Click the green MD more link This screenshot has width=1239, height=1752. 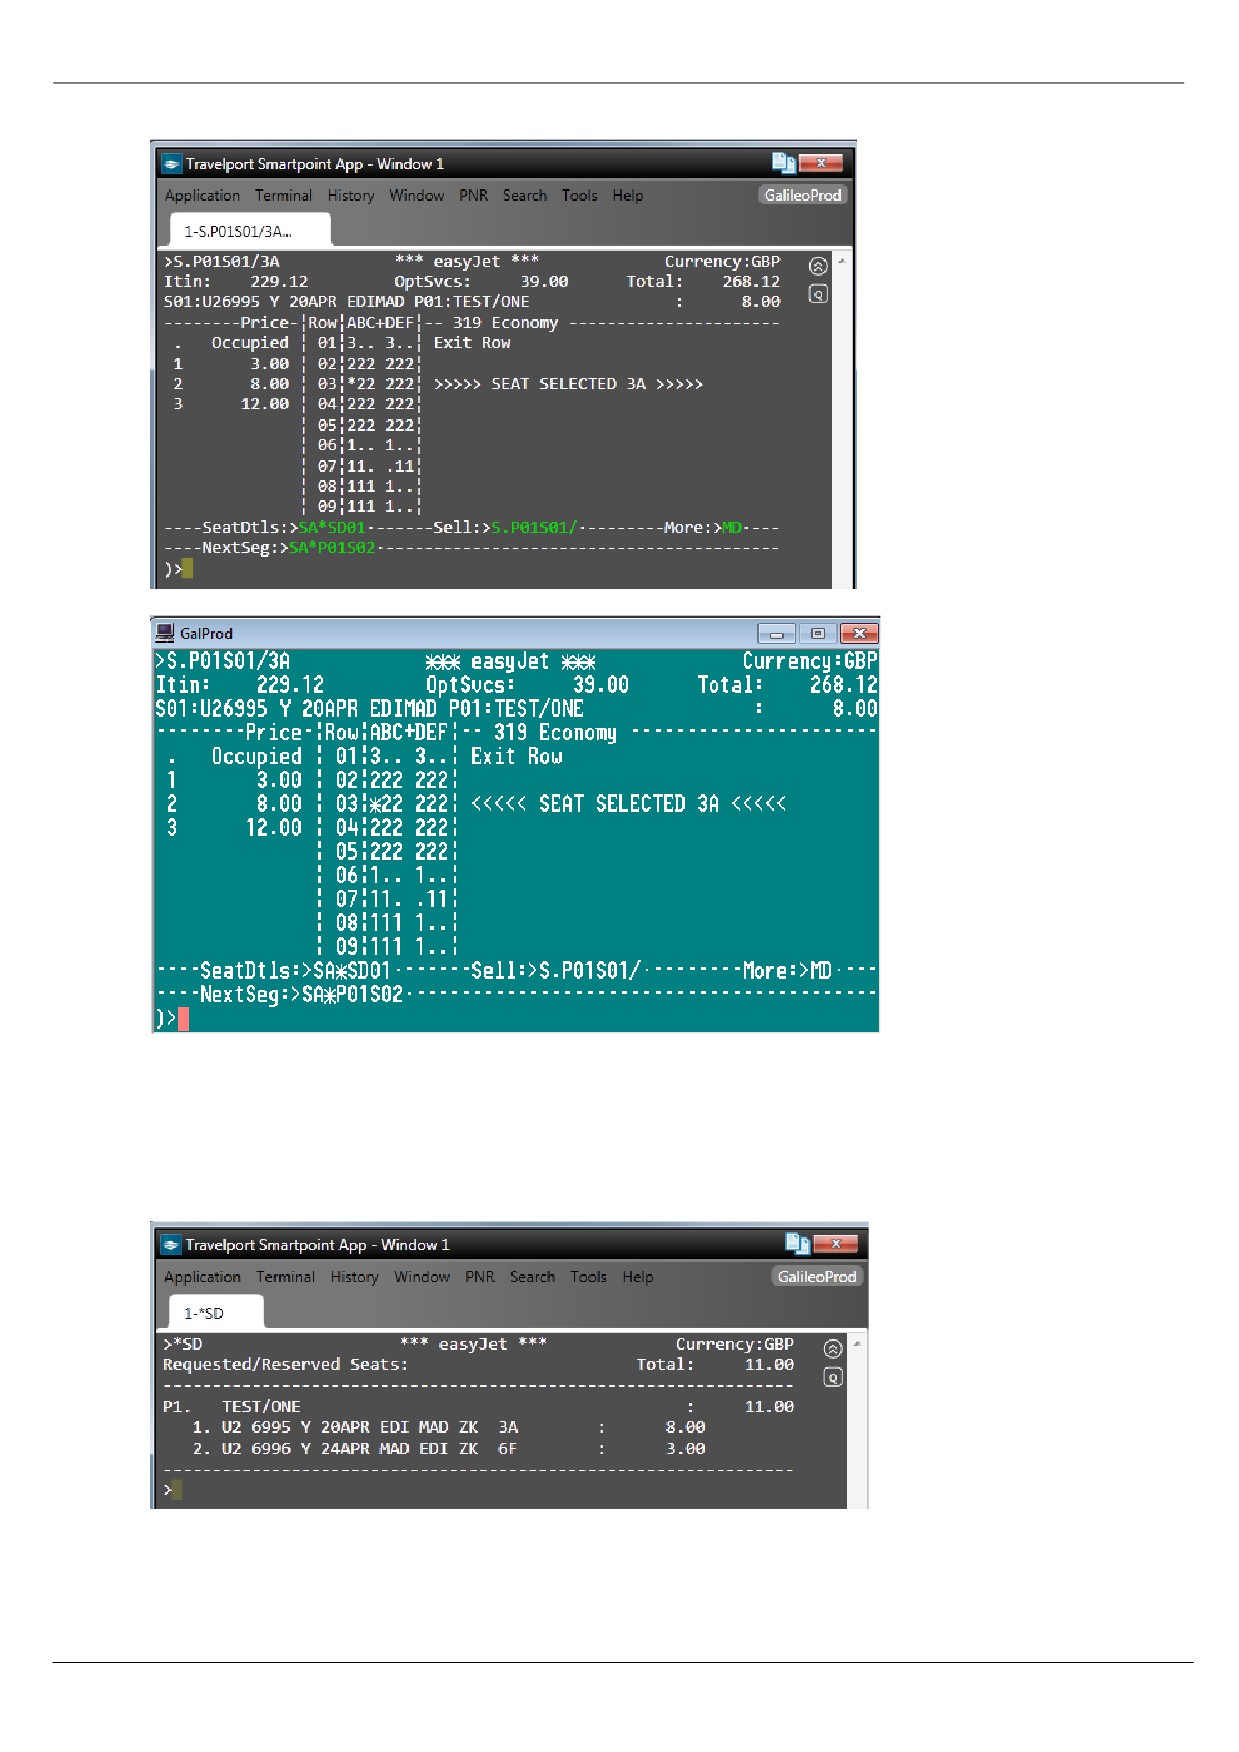point(732,528)
